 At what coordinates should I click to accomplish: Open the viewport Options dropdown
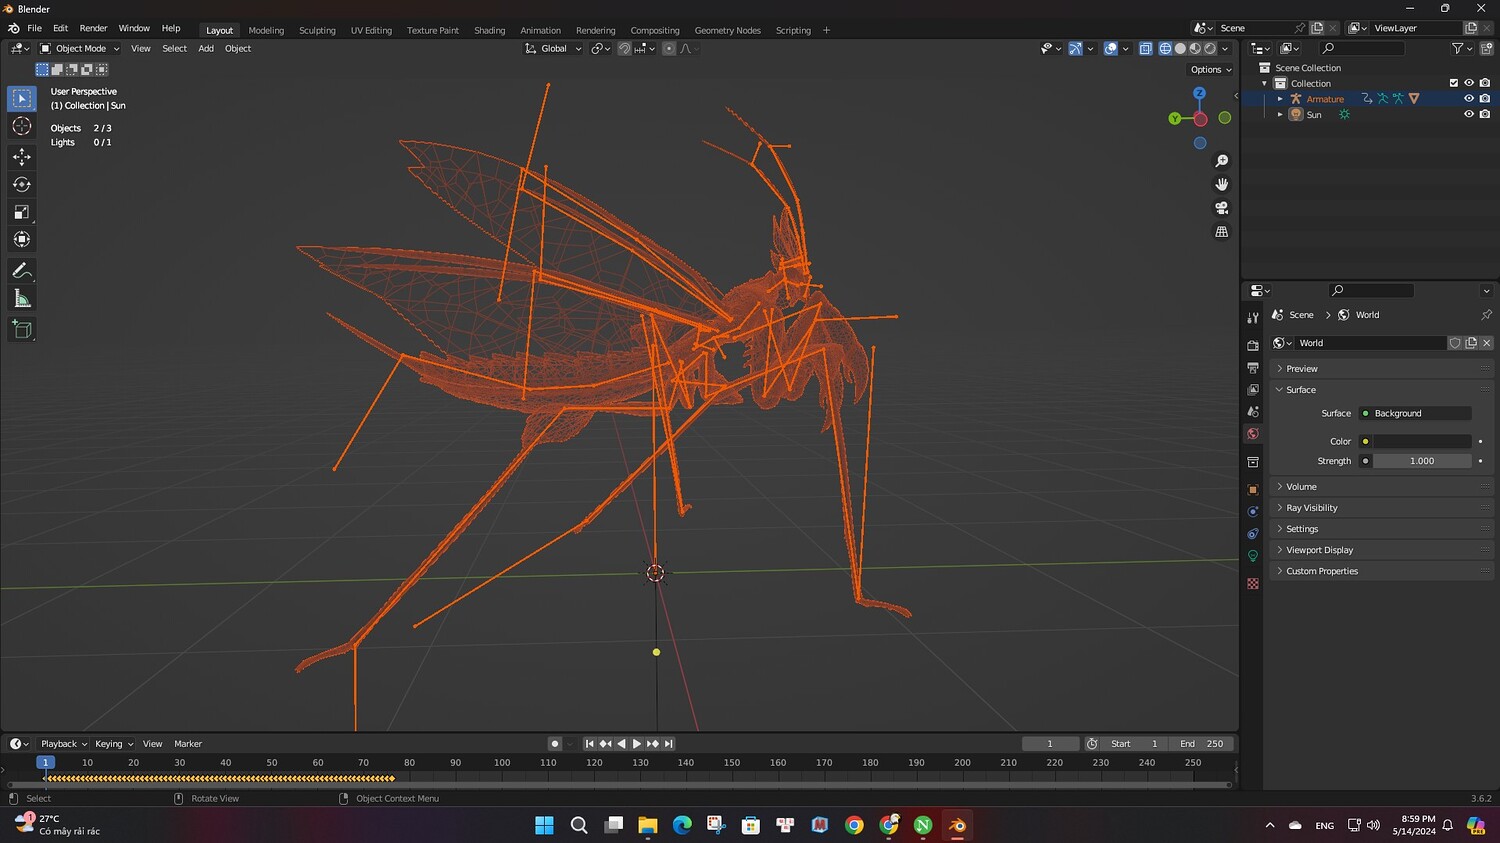coord(1211,70)
